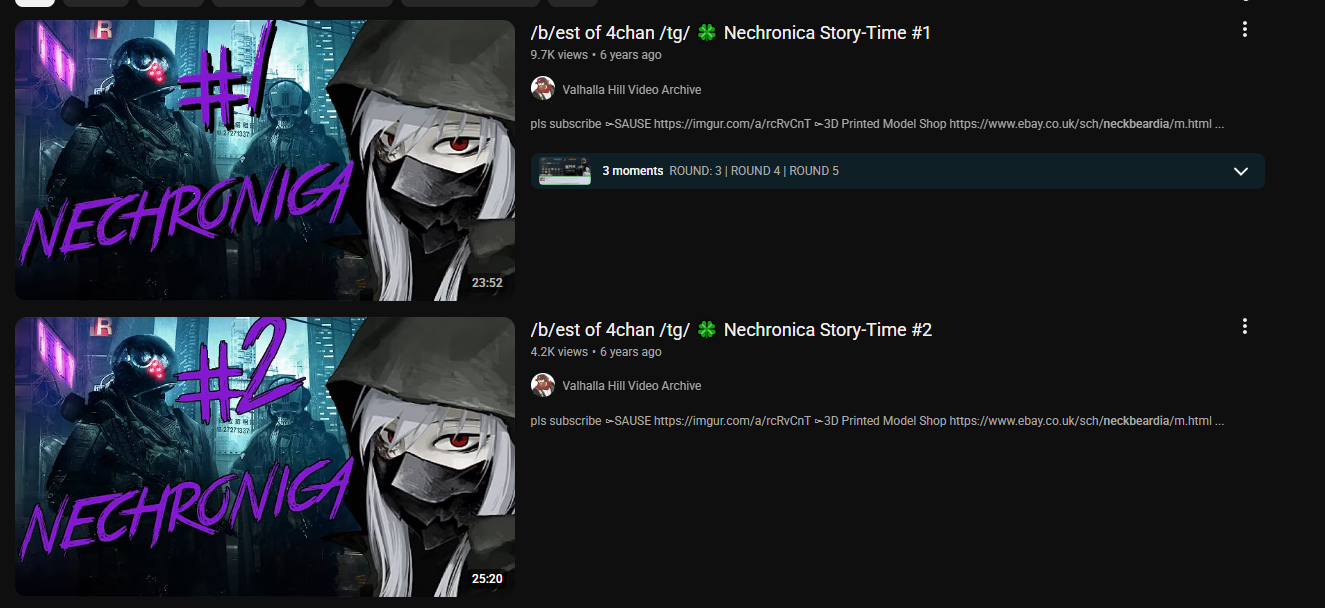Visit Valhalla Hill Video Archive channel from first video
Viewport: 1325px width, 608px height.
click(x=632, y=89)
